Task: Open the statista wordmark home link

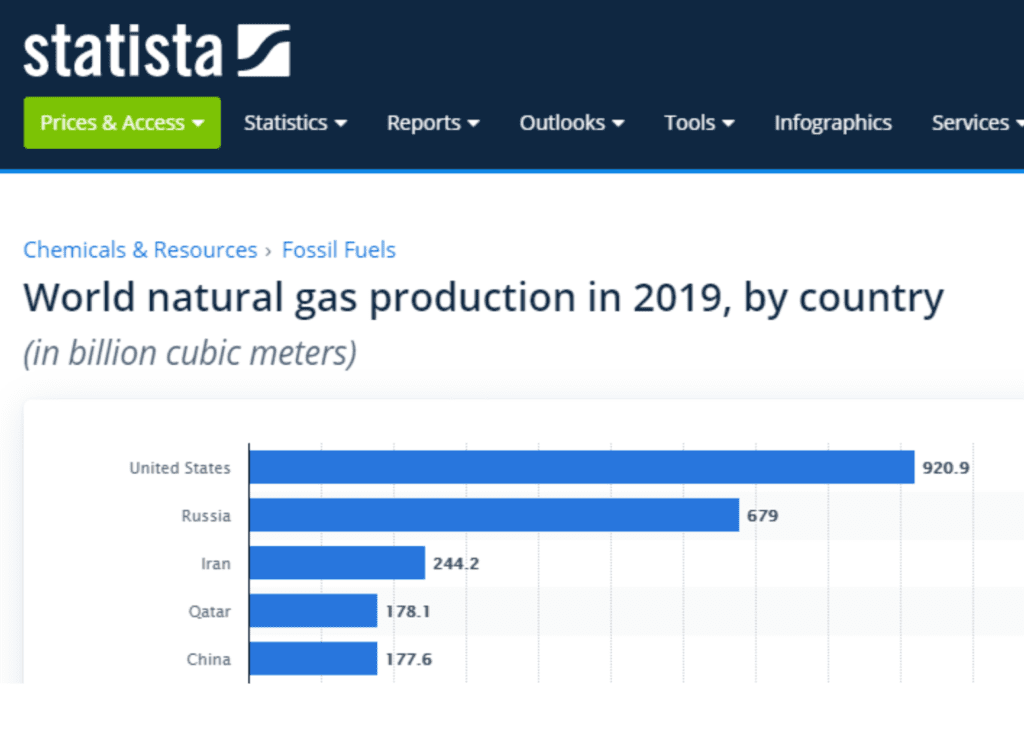Action: pyautogui.click(x=123, y=50)
